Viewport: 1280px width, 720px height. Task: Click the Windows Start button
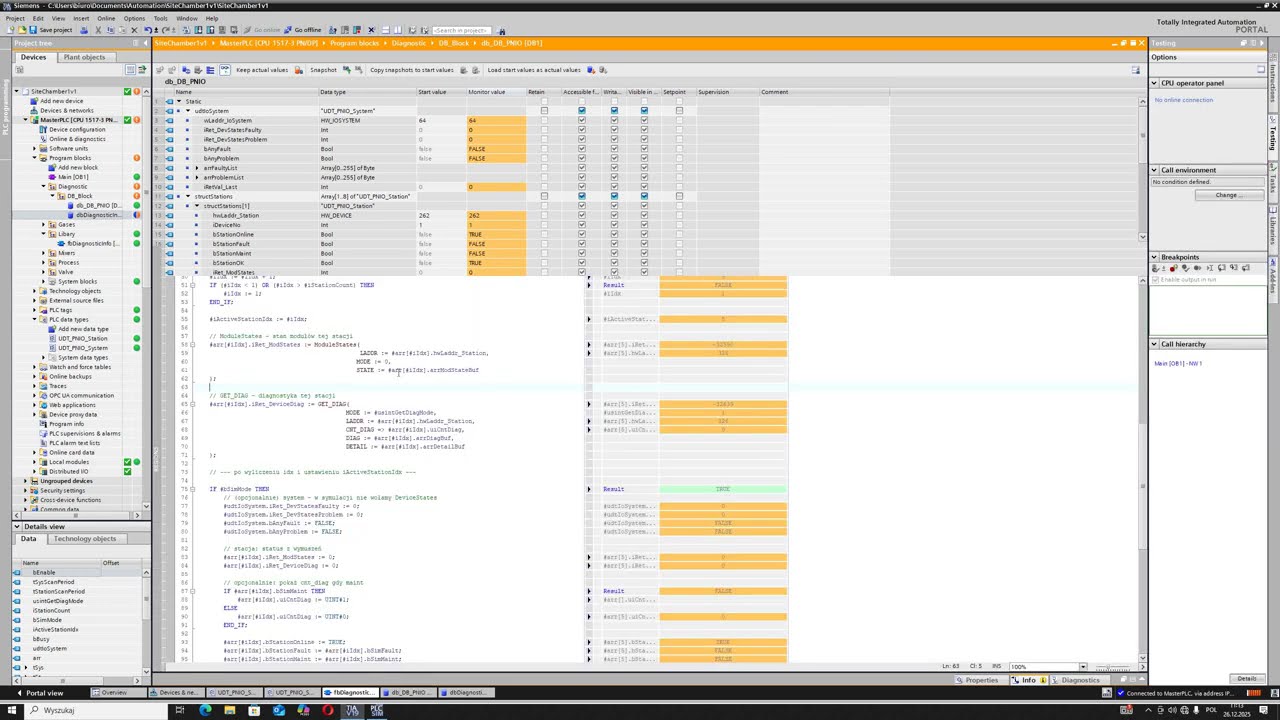pyautogui.click(x=10, y=710)
